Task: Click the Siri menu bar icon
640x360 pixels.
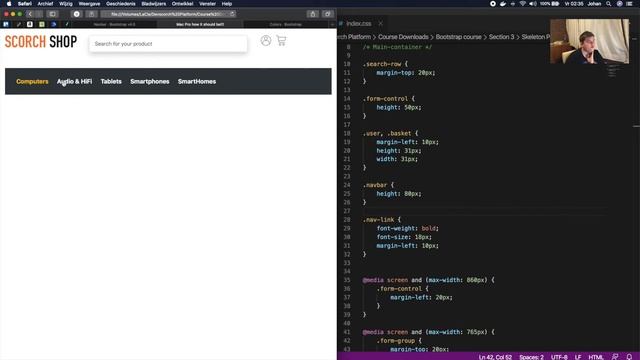Action: (620, 4)
